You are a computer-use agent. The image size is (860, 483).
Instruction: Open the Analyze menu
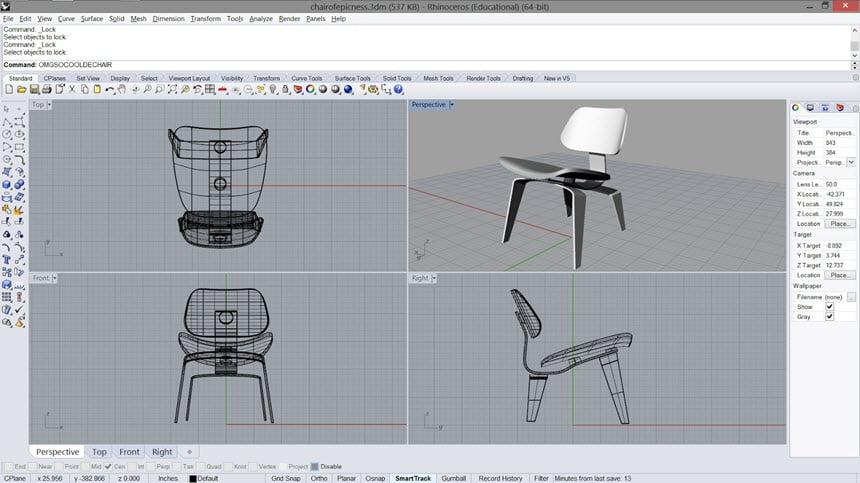point(261,19)
